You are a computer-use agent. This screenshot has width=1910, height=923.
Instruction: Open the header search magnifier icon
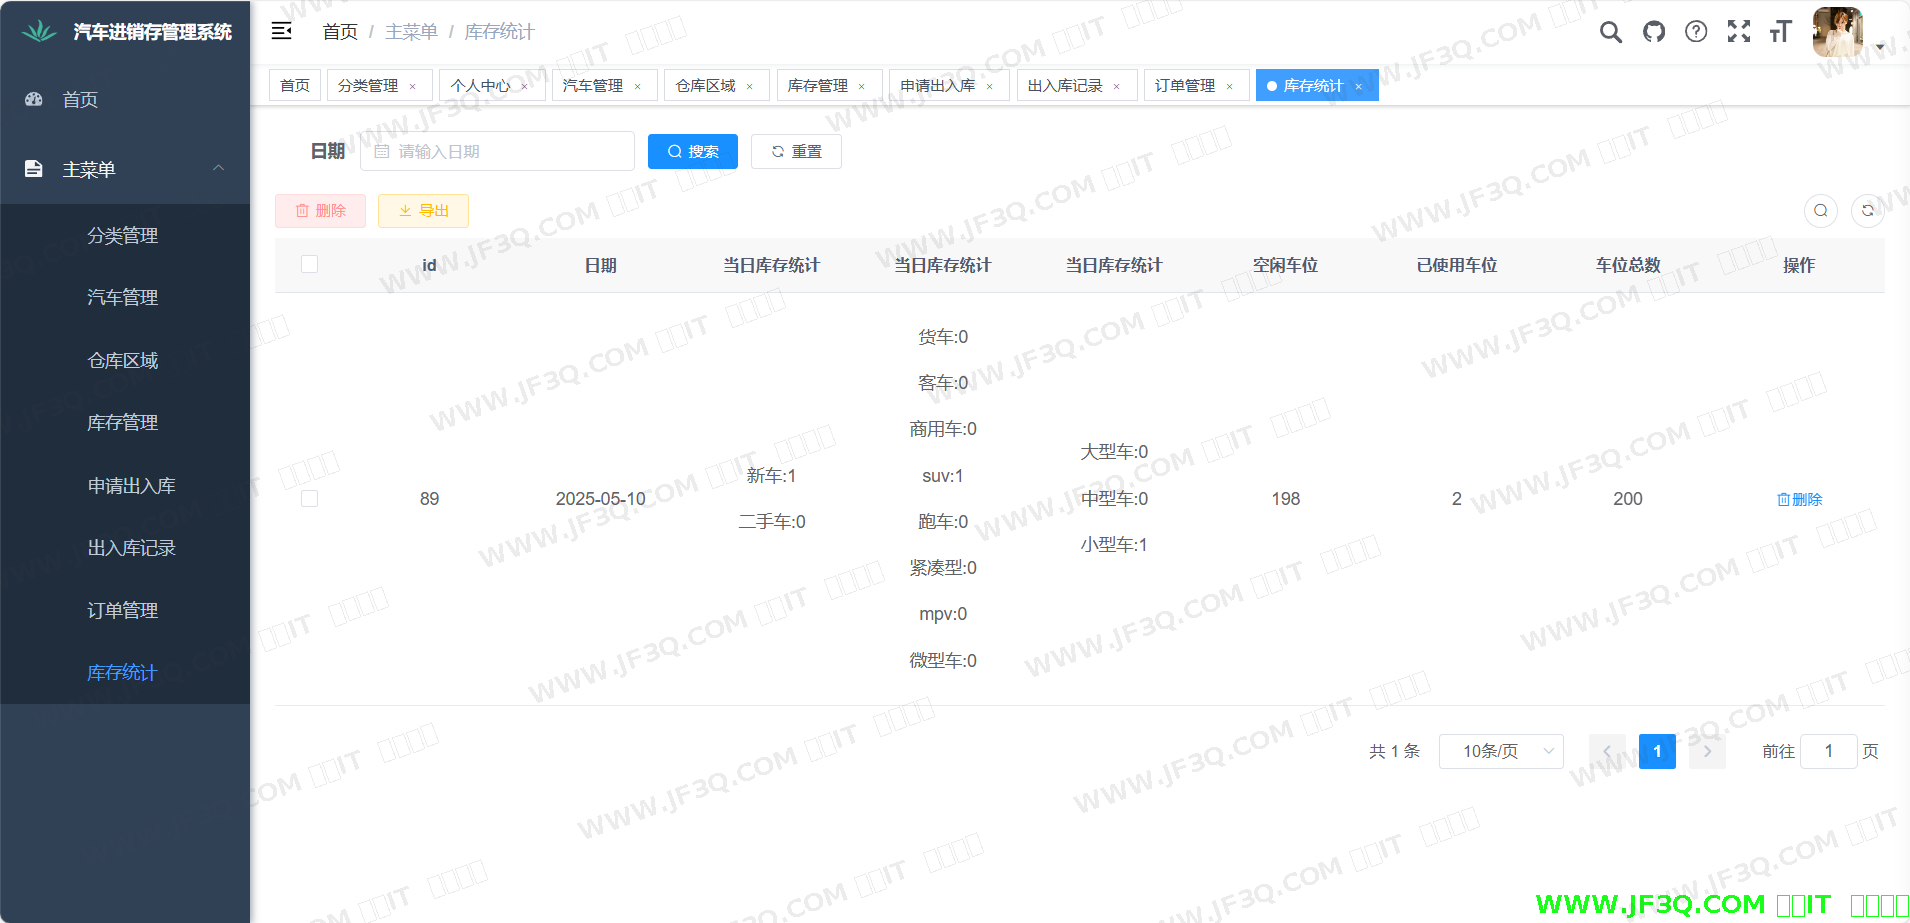pos(1610,32)
